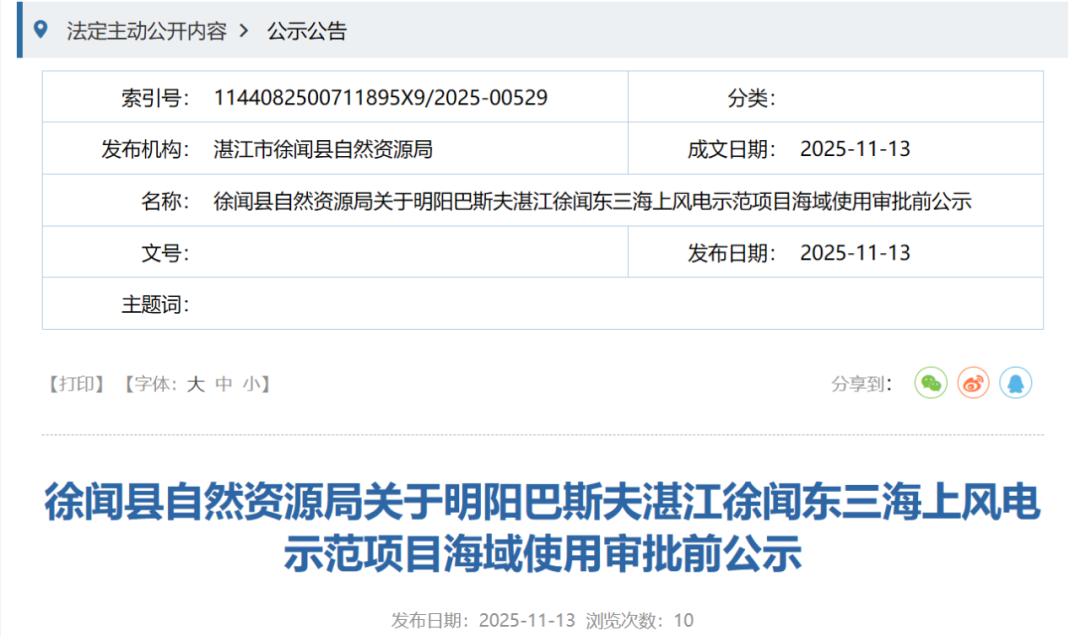Click the publisher 湛江市徐闻县自然资源局
1080x636 pixels.
pos(323,150)
